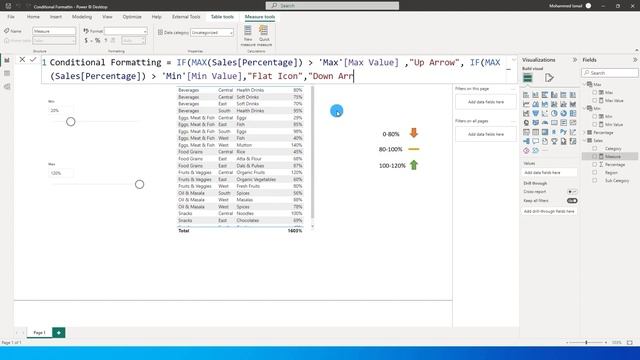
Task: Add a new page with plus button
Action: [x=59, y=333]
